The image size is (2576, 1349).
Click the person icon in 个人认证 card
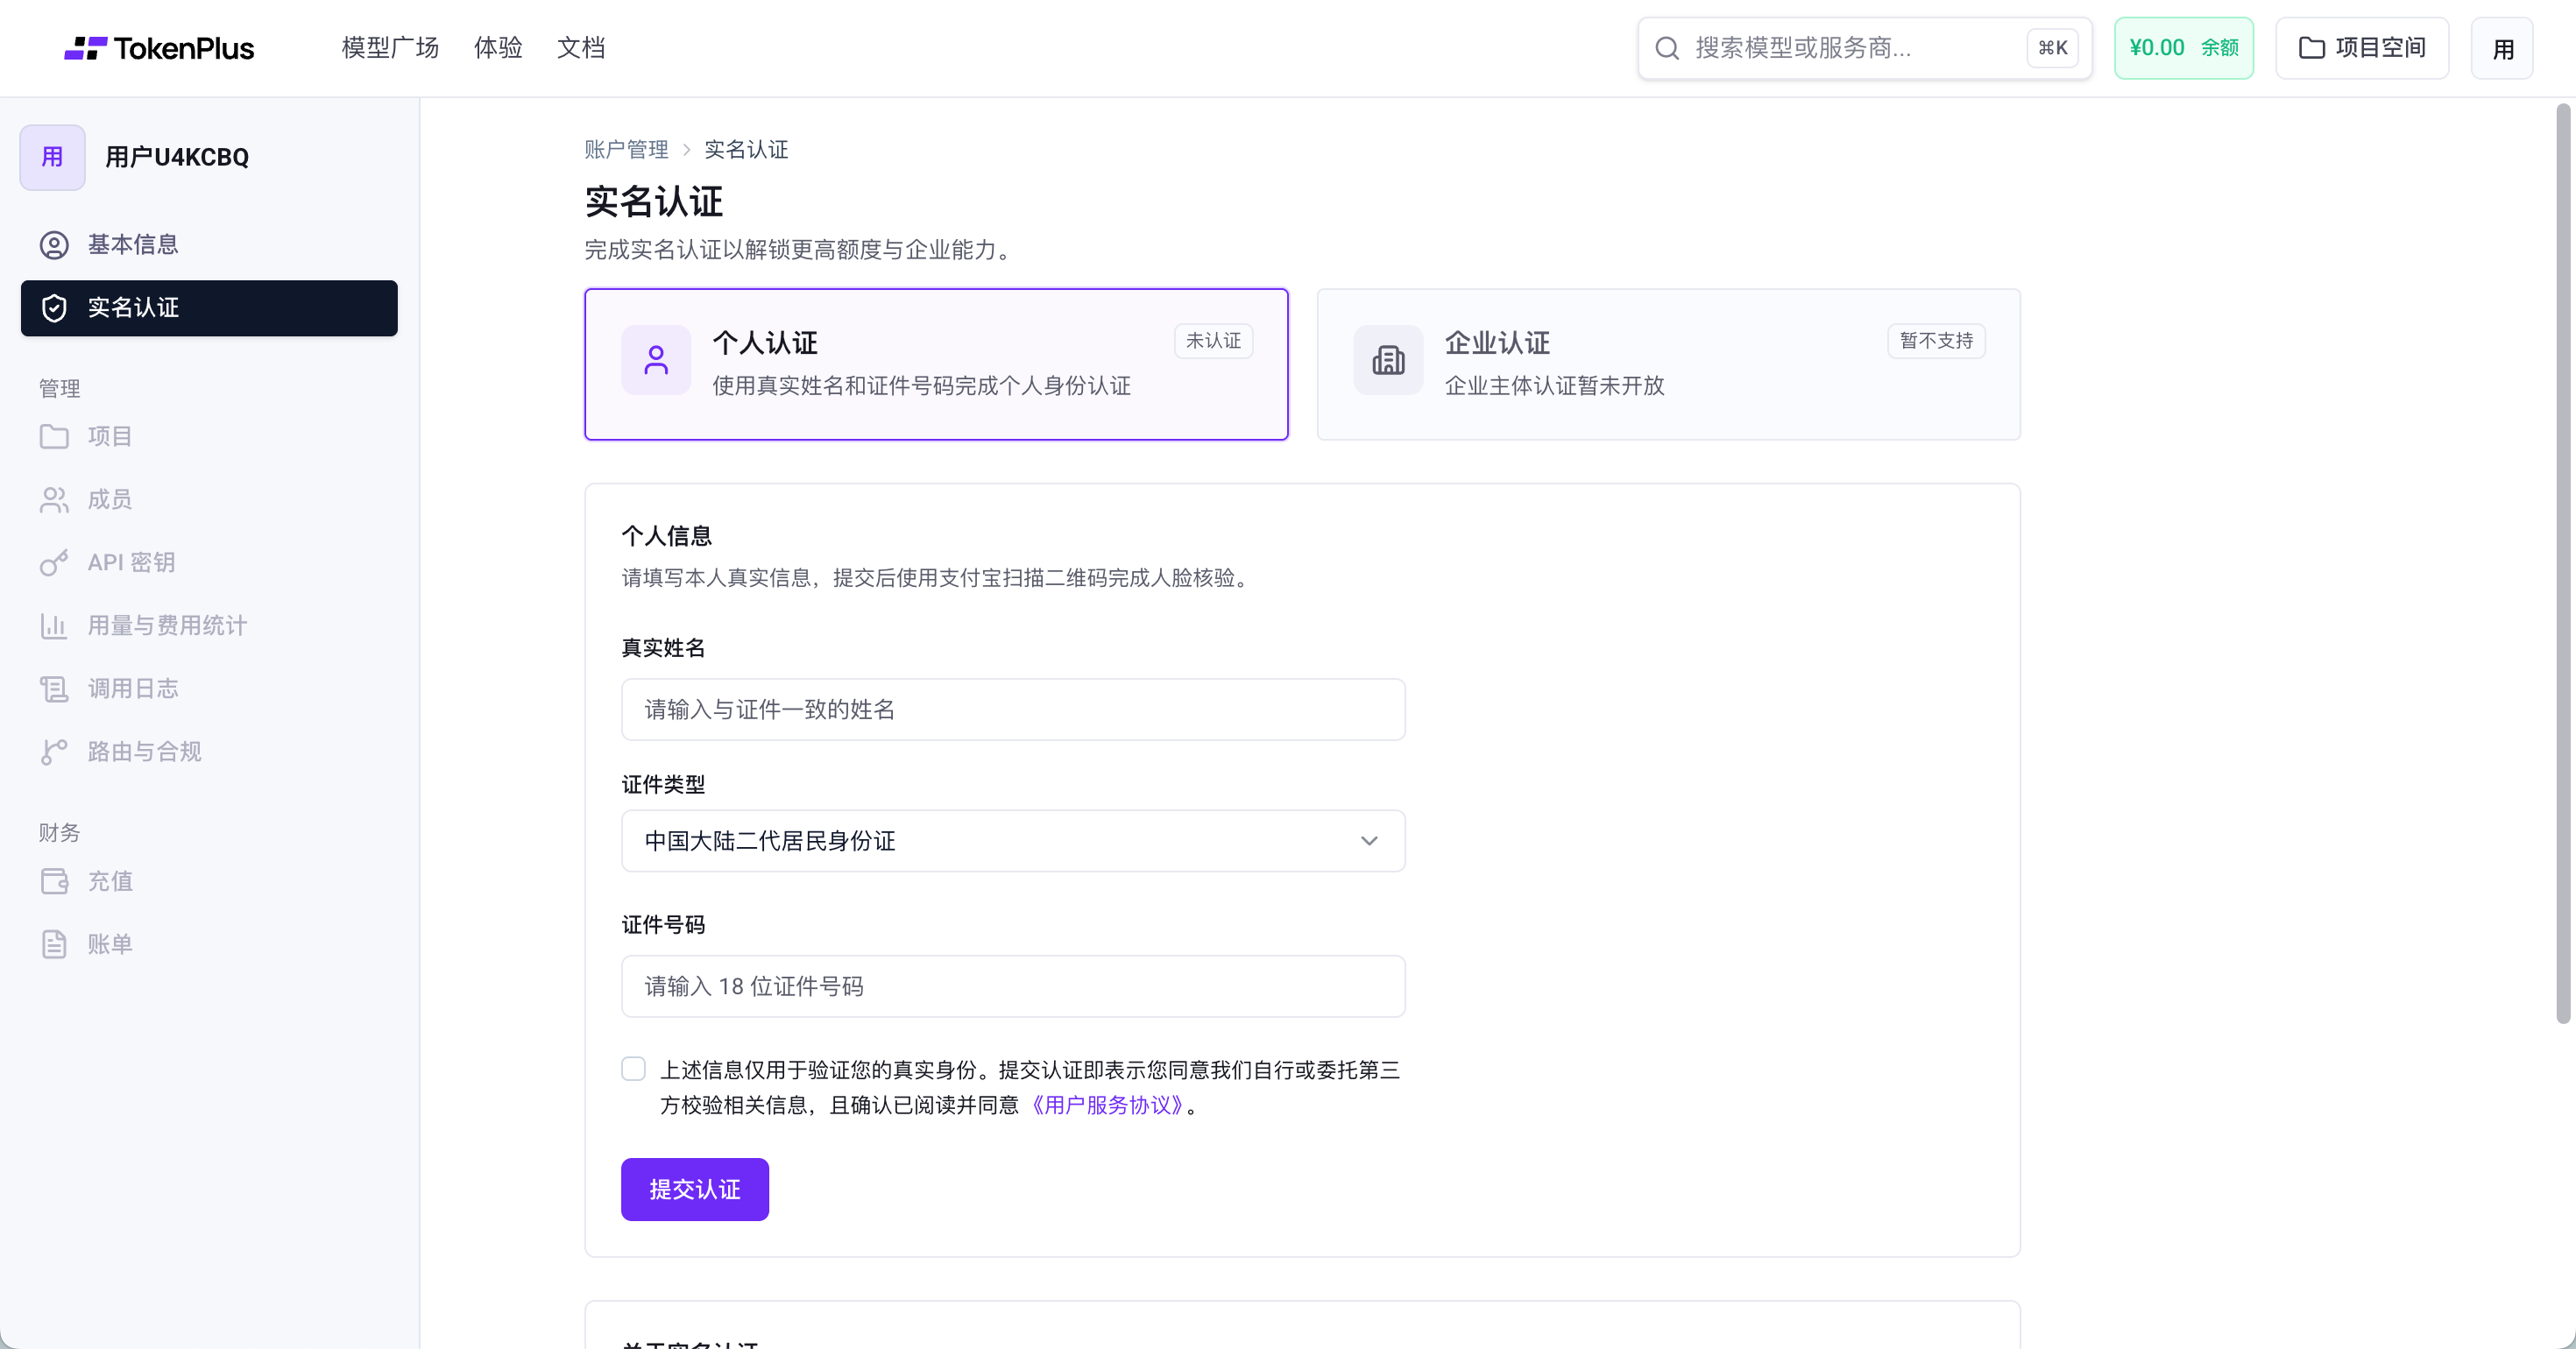click(656, 360)
